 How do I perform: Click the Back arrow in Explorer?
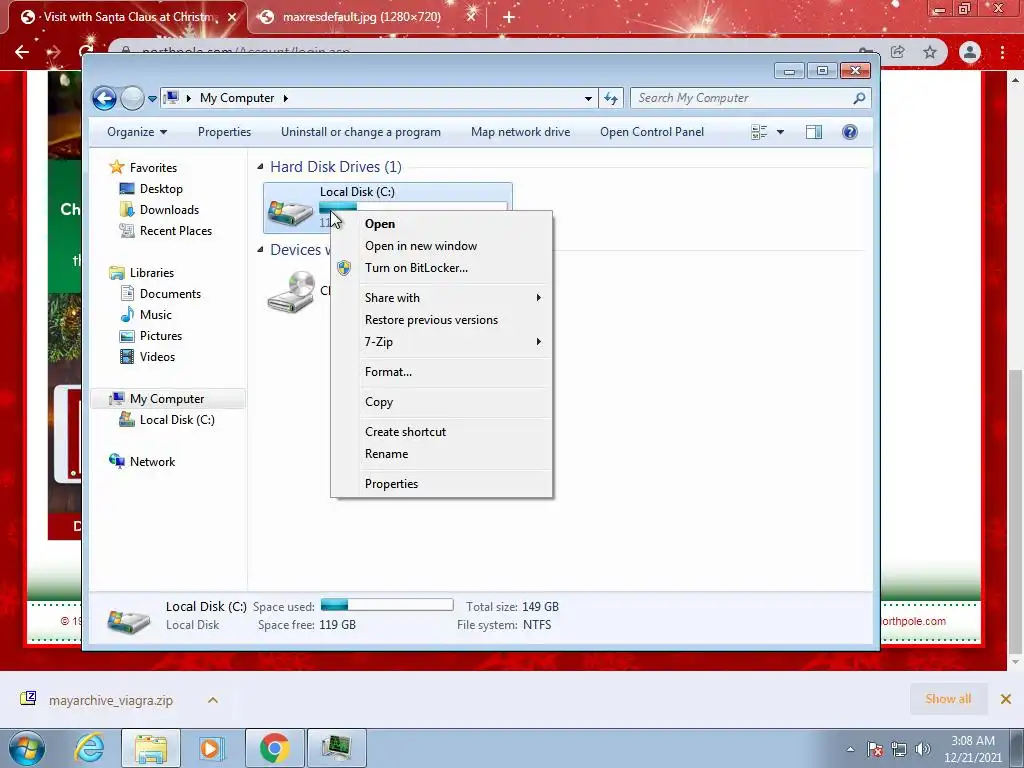(x=104, y=98)
